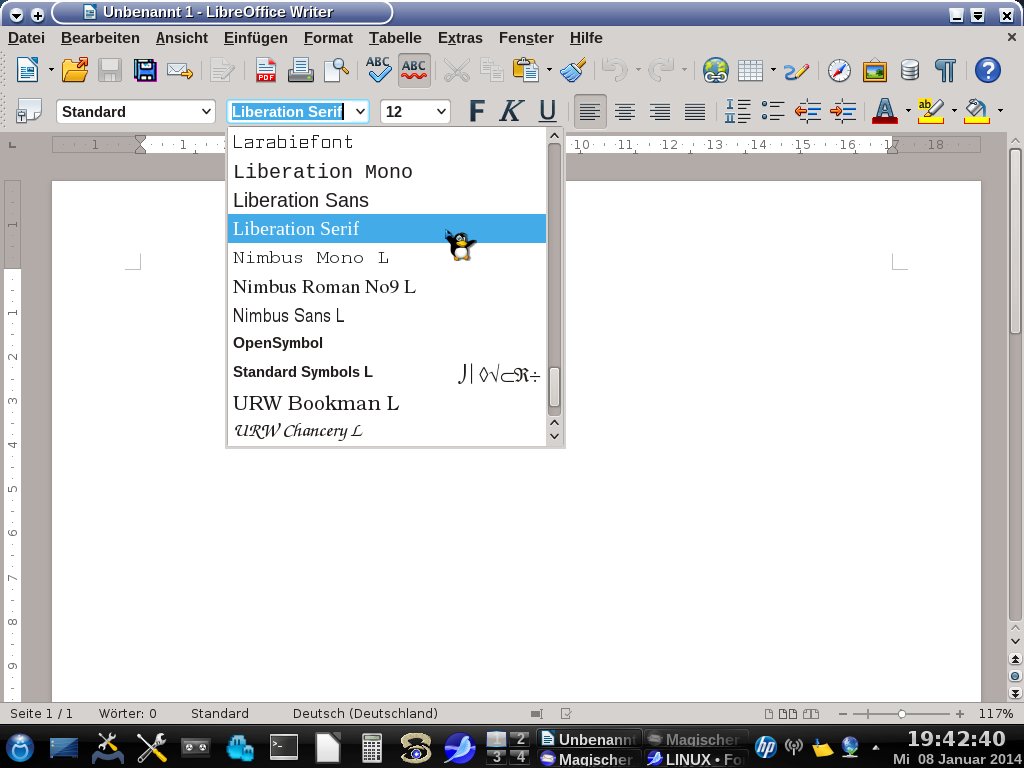
Task: Increase the paragraph indent
Action: point(843,111)
